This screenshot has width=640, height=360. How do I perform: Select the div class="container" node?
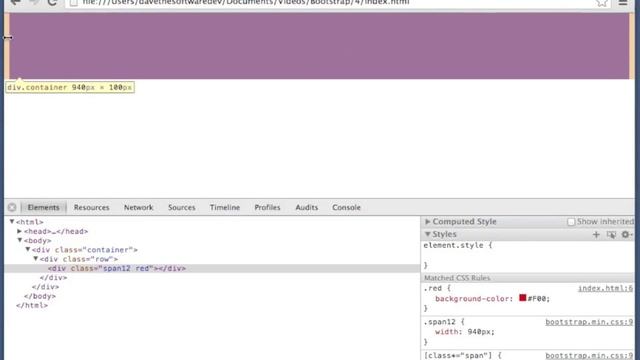tap(84, 250)
